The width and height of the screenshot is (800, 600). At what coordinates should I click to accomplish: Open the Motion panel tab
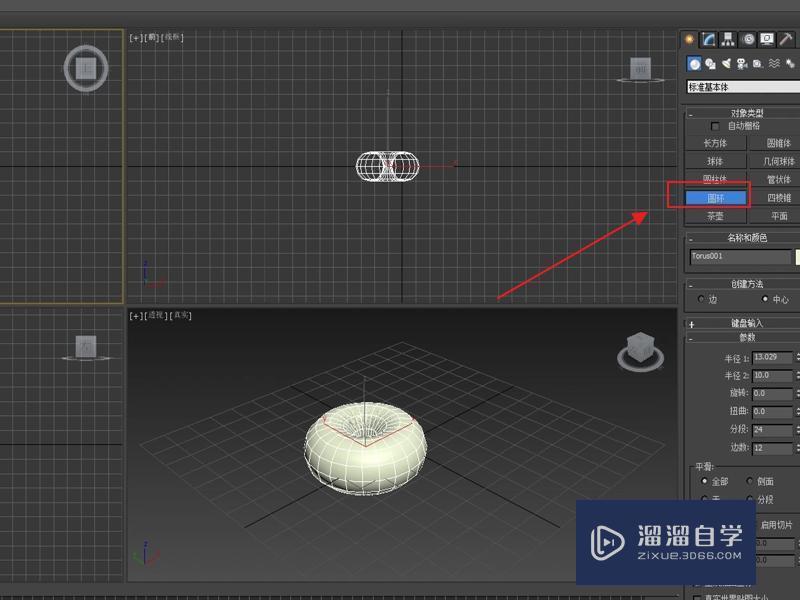[x=748, y=39]
